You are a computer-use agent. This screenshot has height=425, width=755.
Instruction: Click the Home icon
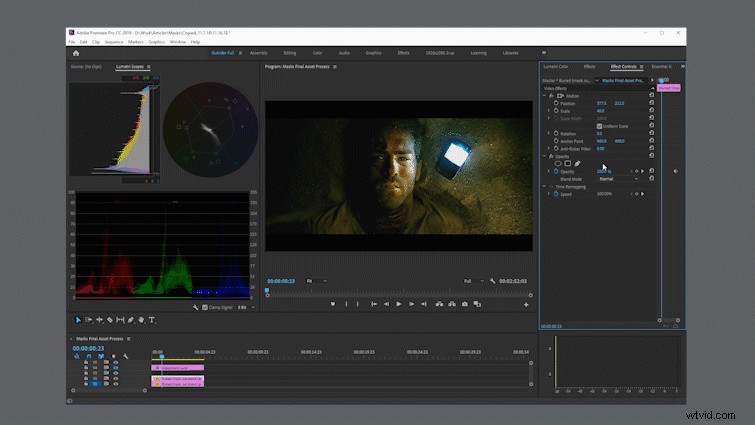[76, 53]
